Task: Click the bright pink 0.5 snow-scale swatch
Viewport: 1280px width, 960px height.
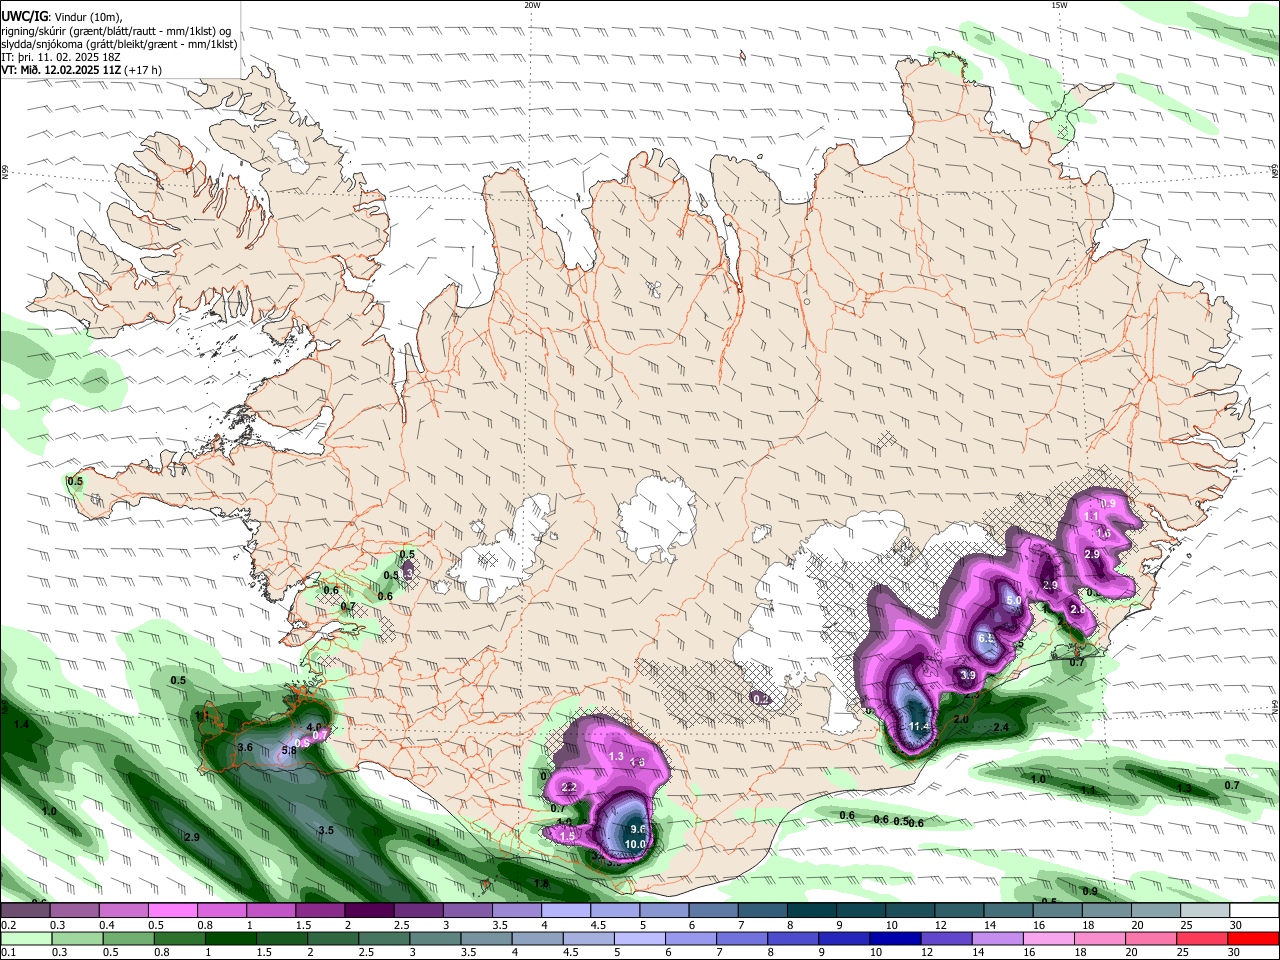Action: coord(172,911)
